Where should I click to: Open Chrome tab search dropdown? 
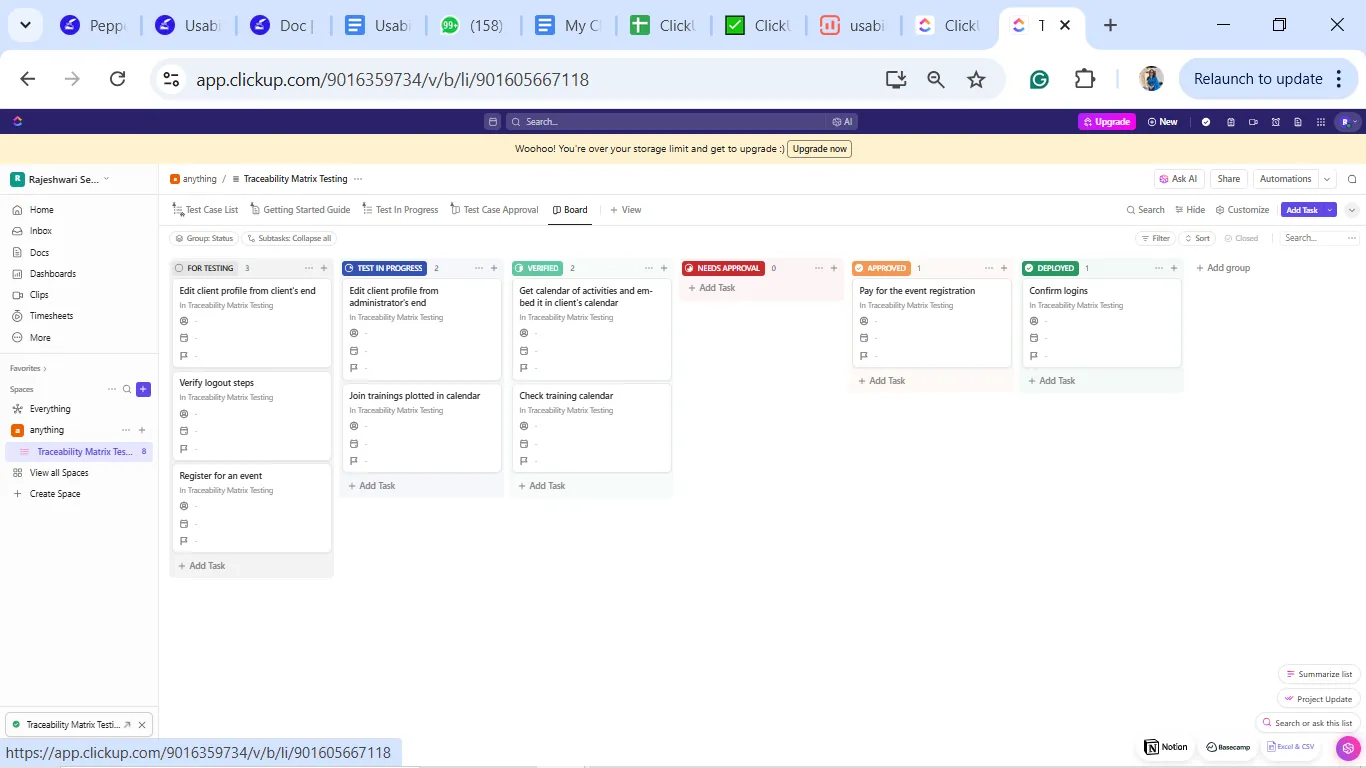[x=25, y=25]
